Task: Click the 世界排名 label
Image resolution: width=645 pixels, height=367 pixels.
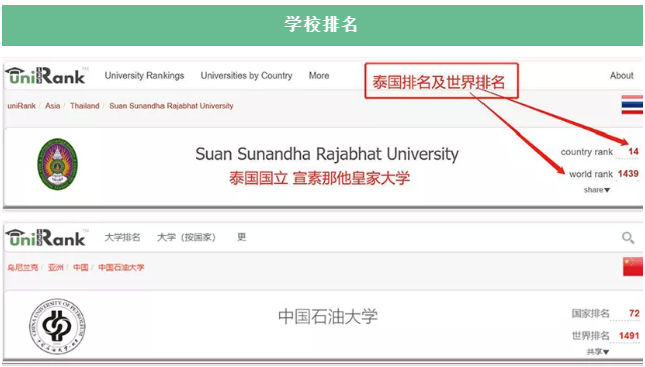Action: tap(591, 336)
